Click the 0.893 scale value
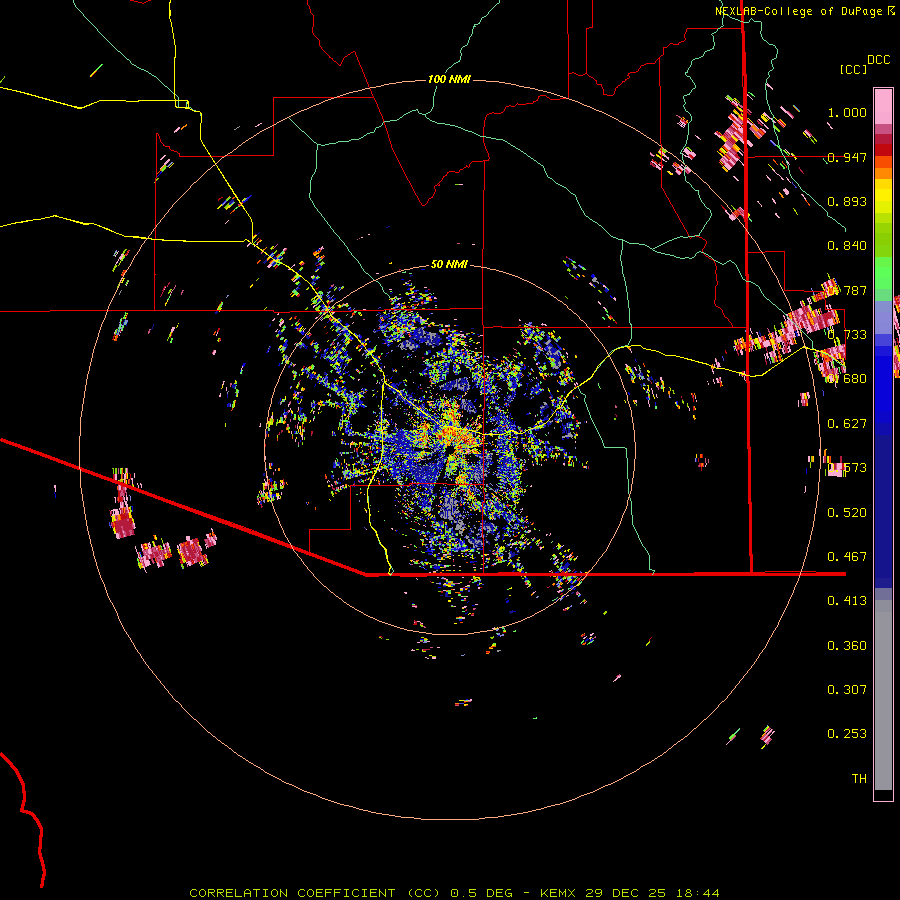 coord(847,201)
